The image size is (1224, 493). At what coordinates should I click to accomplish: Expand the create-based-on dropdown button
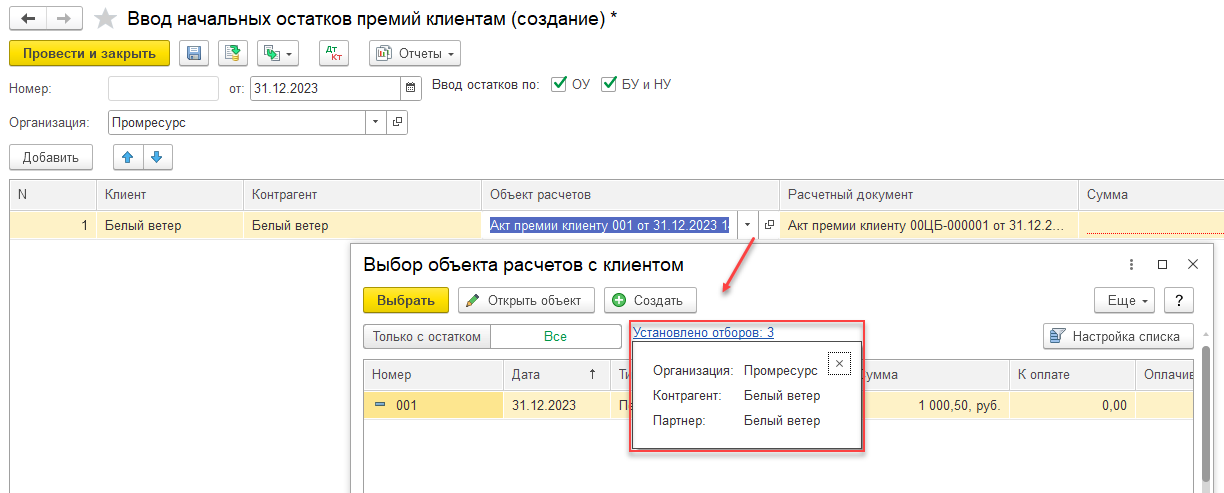pyautogui.click(x=278, y=53)
